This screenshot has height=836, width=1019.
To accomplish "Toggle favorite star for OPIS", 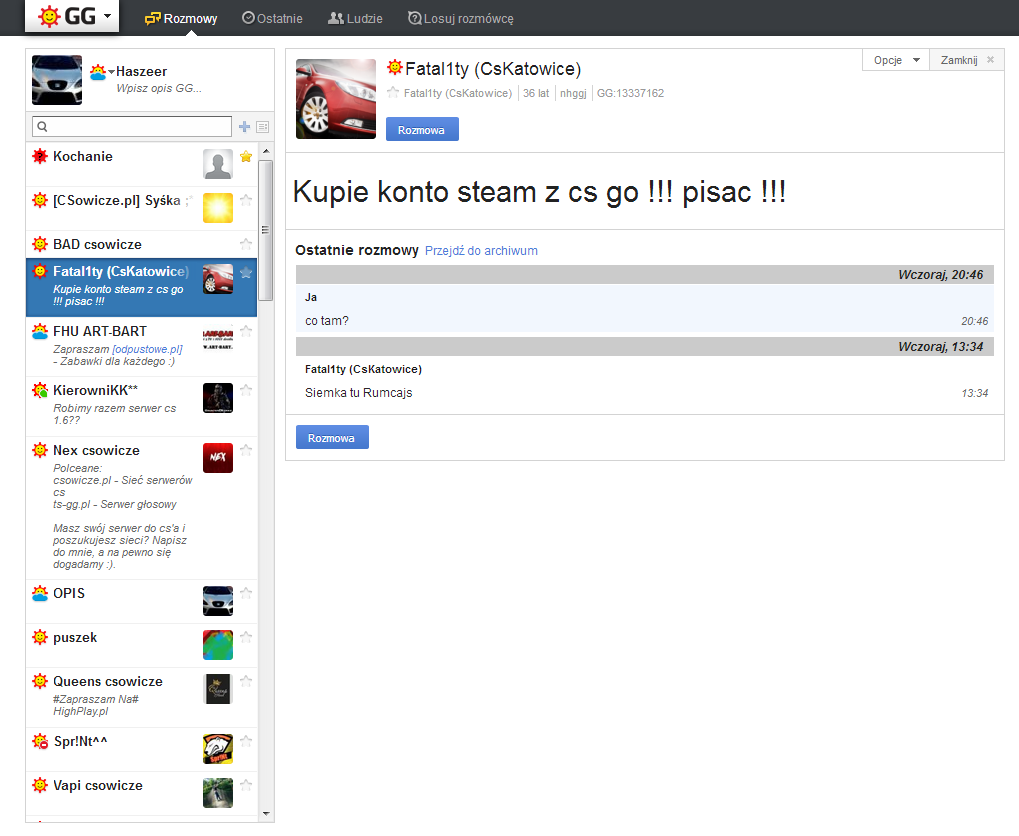I will pyautogui.click(x=246, y=593).
